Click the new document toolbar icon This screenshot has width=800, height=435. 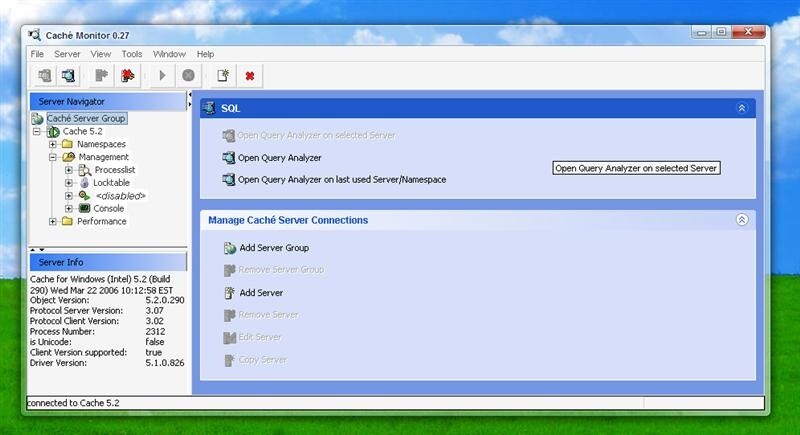pyautogui.click(x=223, y=75)
